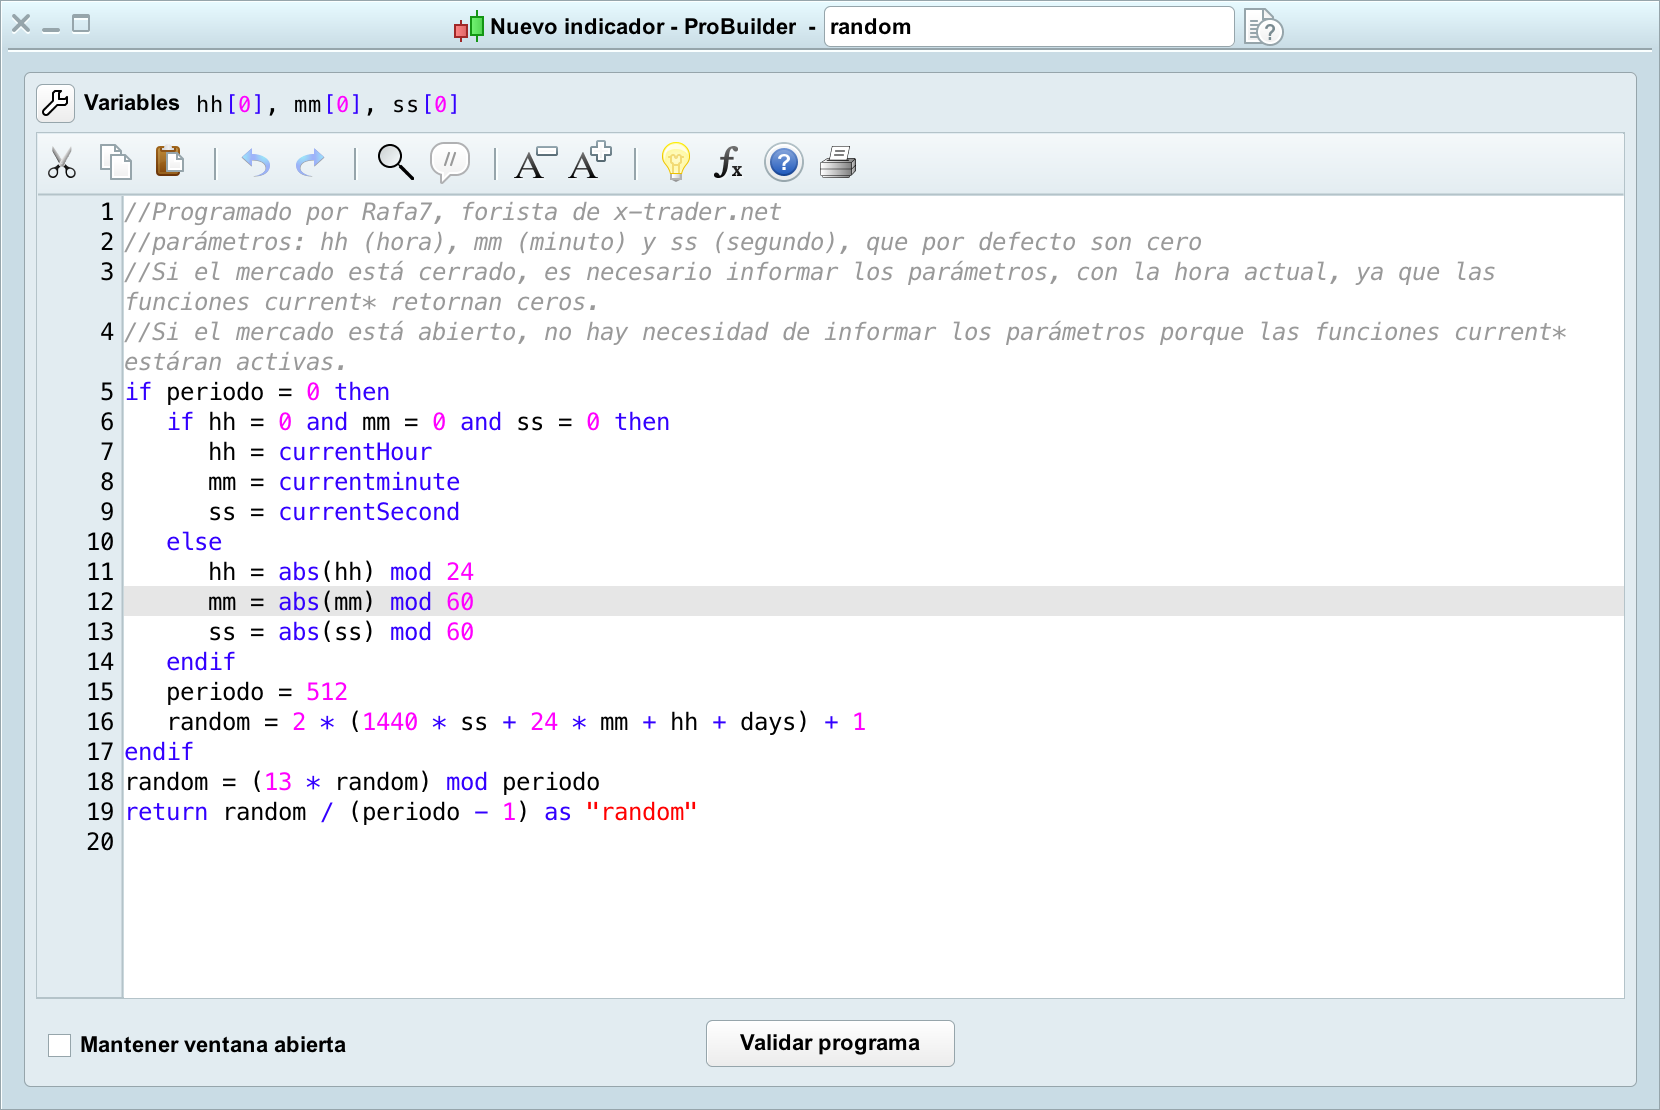
Task: Click the Variables label in header
Action: (x=132, y=103)
